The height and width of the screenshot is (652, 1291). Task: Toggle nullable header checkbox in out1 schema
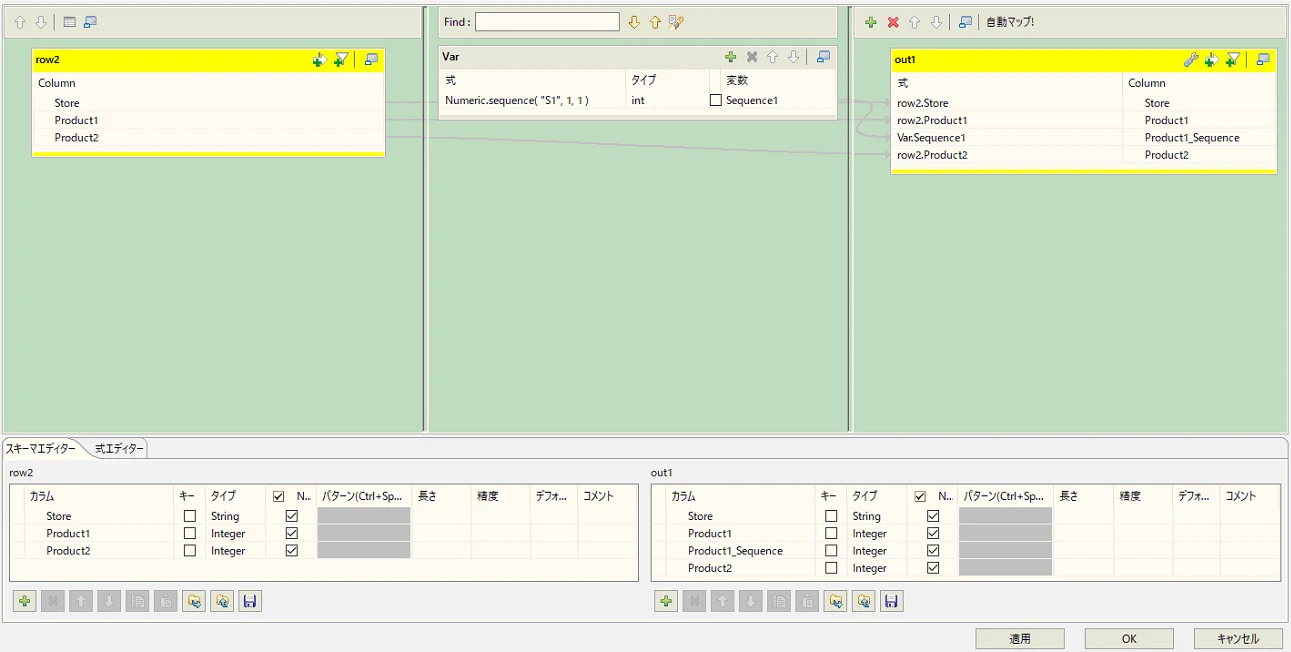pyautogui.click(x=920, y=496)
